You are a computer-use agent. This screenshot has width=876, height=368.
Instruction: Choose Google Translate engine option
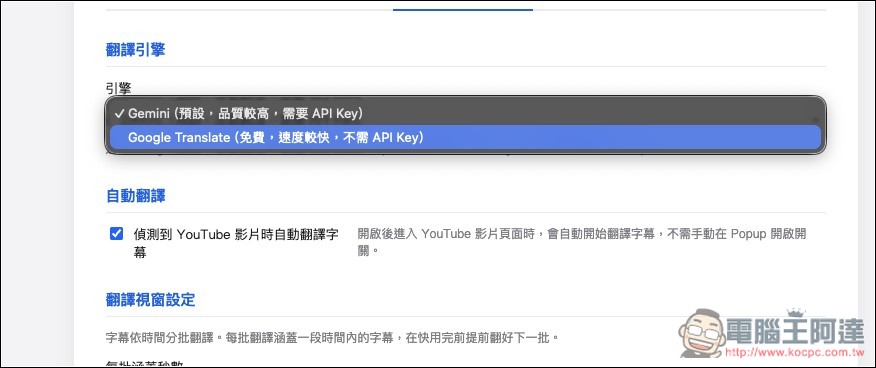[465, 137]
